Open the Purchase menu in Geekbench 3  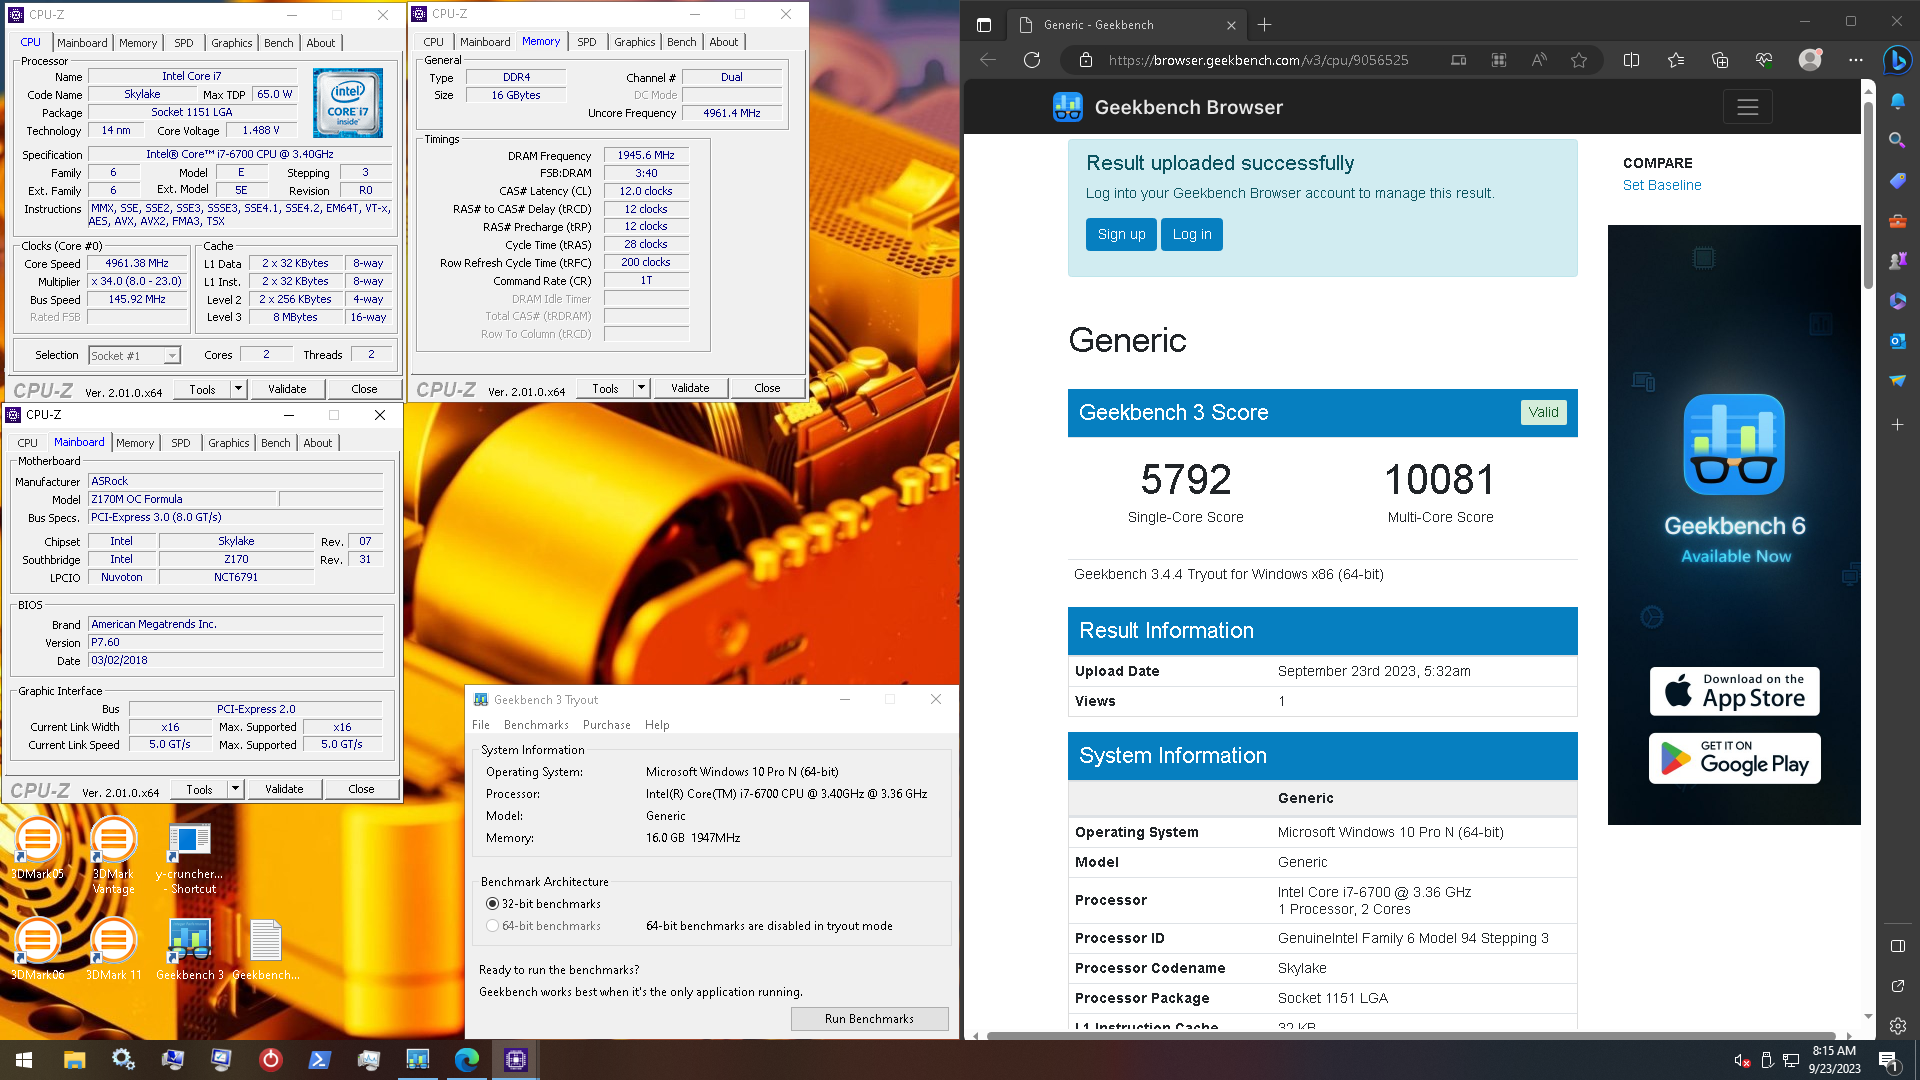(x=607, y=725)
